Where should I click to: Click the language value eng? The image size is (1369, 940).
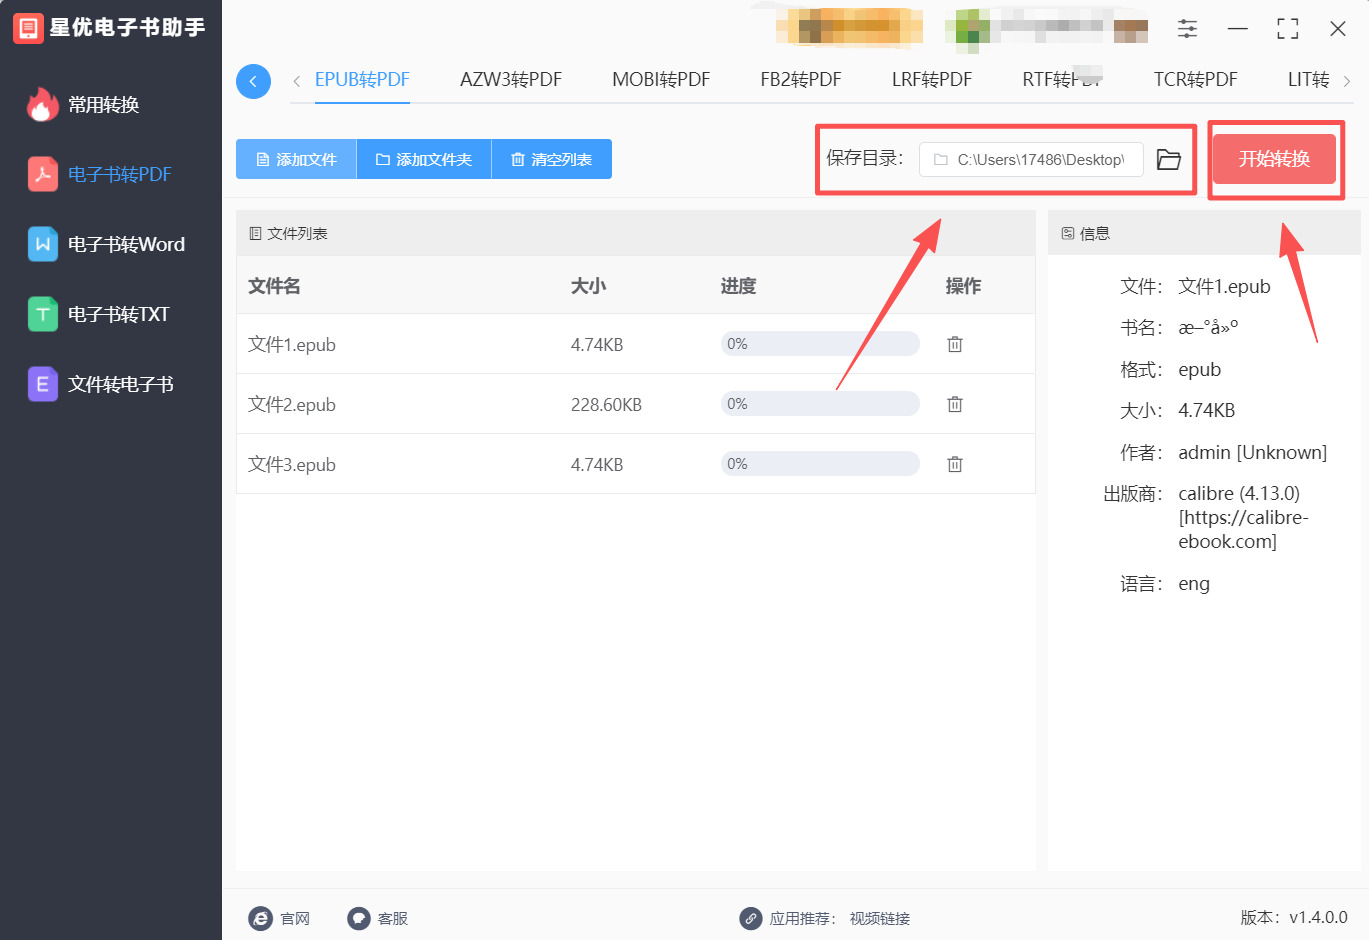[1194, 584]
